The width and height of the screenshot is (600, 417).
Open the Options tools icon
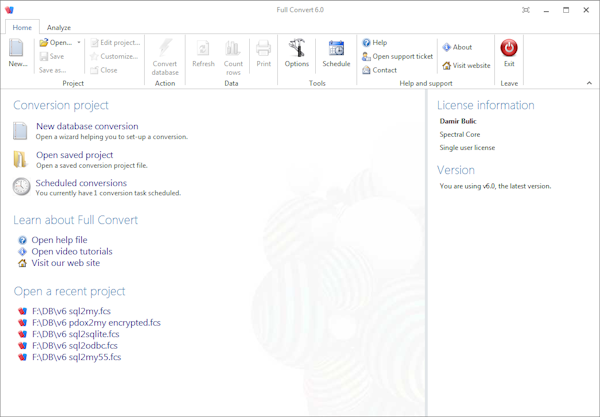[x=297, y=48]
